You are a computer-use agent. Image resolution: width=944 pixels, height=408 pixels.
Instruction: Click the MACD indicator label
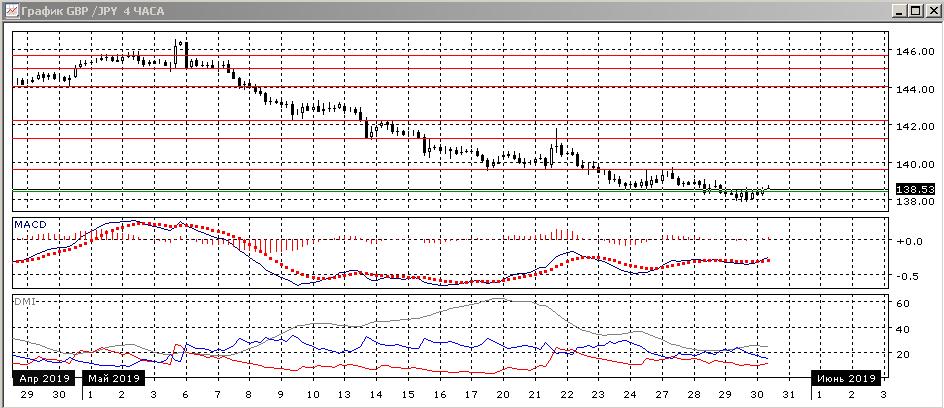(27, 225)
